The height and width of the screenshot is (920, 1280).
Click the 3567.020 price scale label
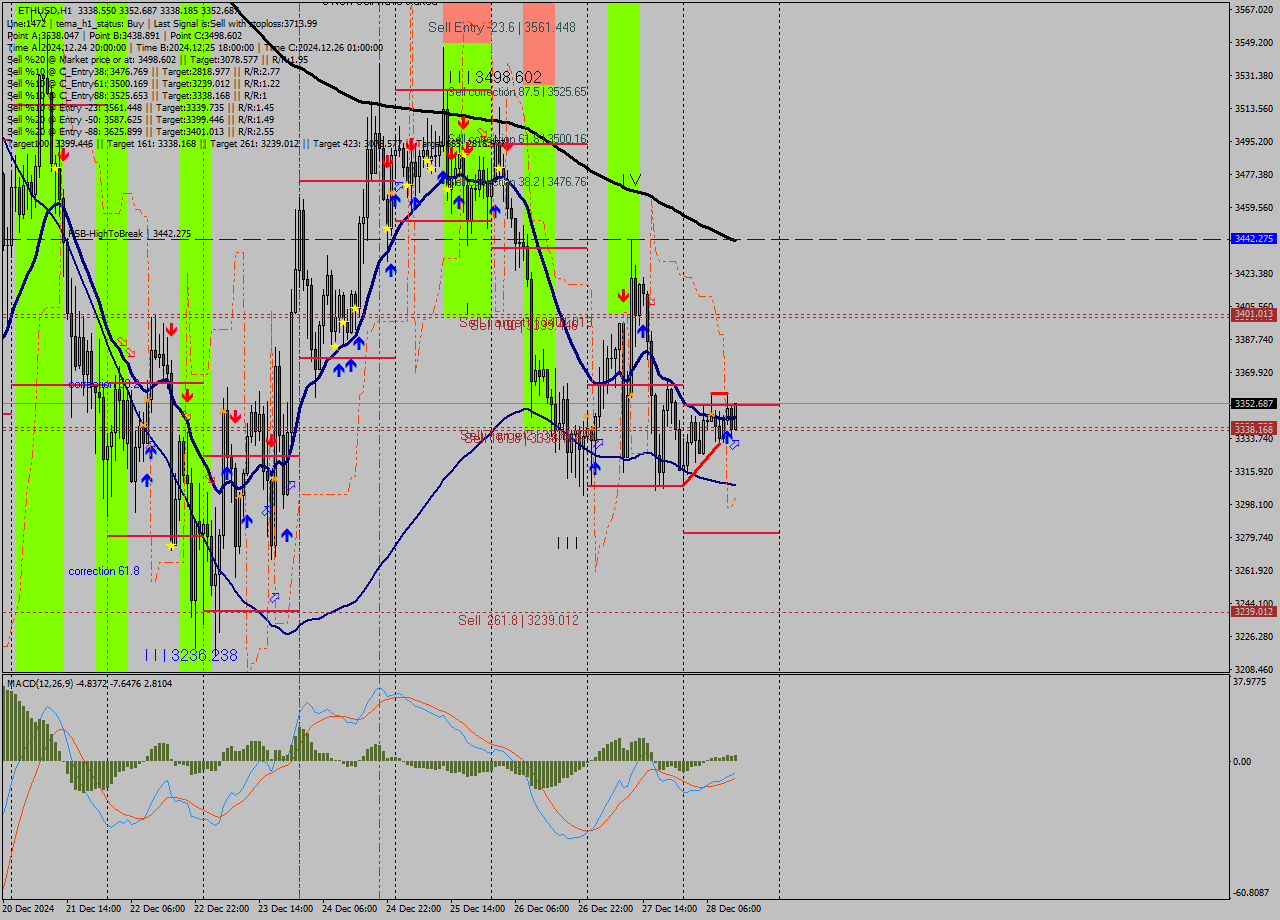[1254, 9]
